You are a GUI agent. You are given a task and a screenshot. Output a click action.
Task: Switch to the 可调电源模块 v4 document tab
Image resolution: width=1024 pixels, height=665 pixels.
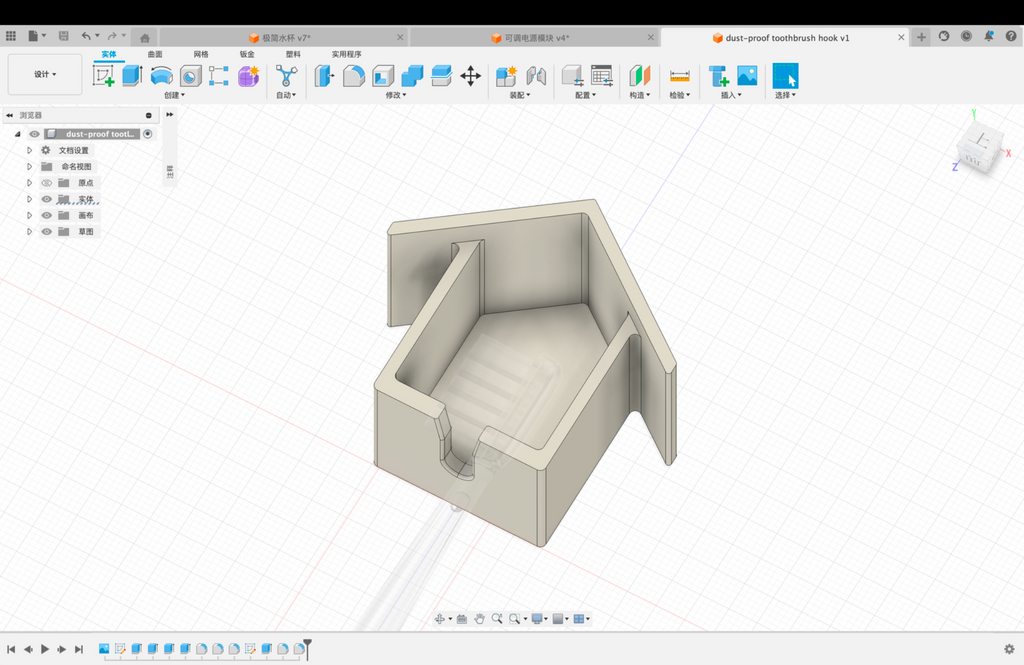[537, 38]
